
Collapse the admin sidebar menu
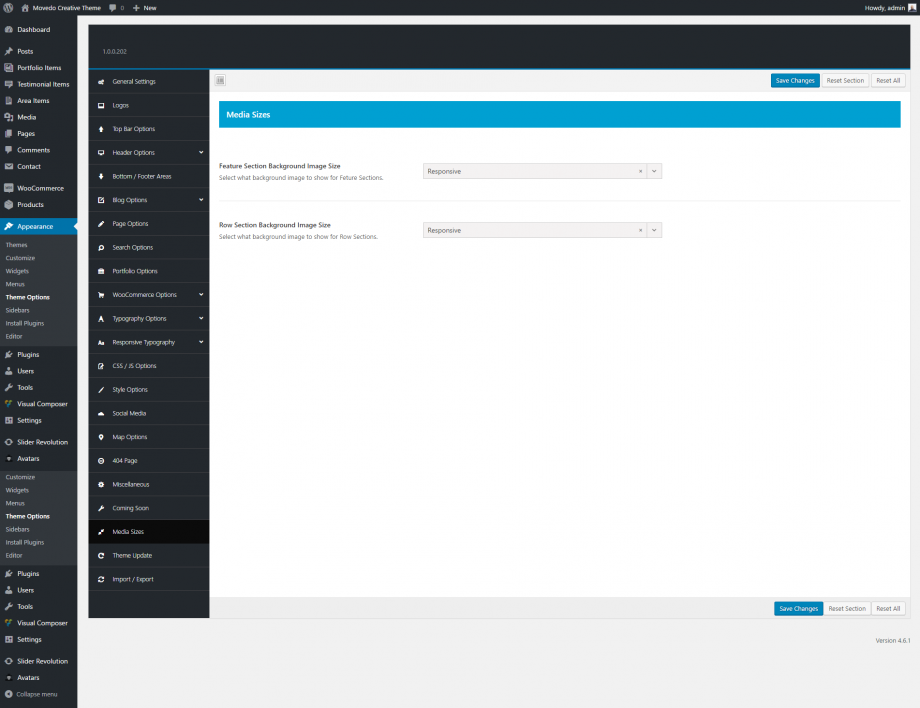pyautogui.click(x=36, y=694)
